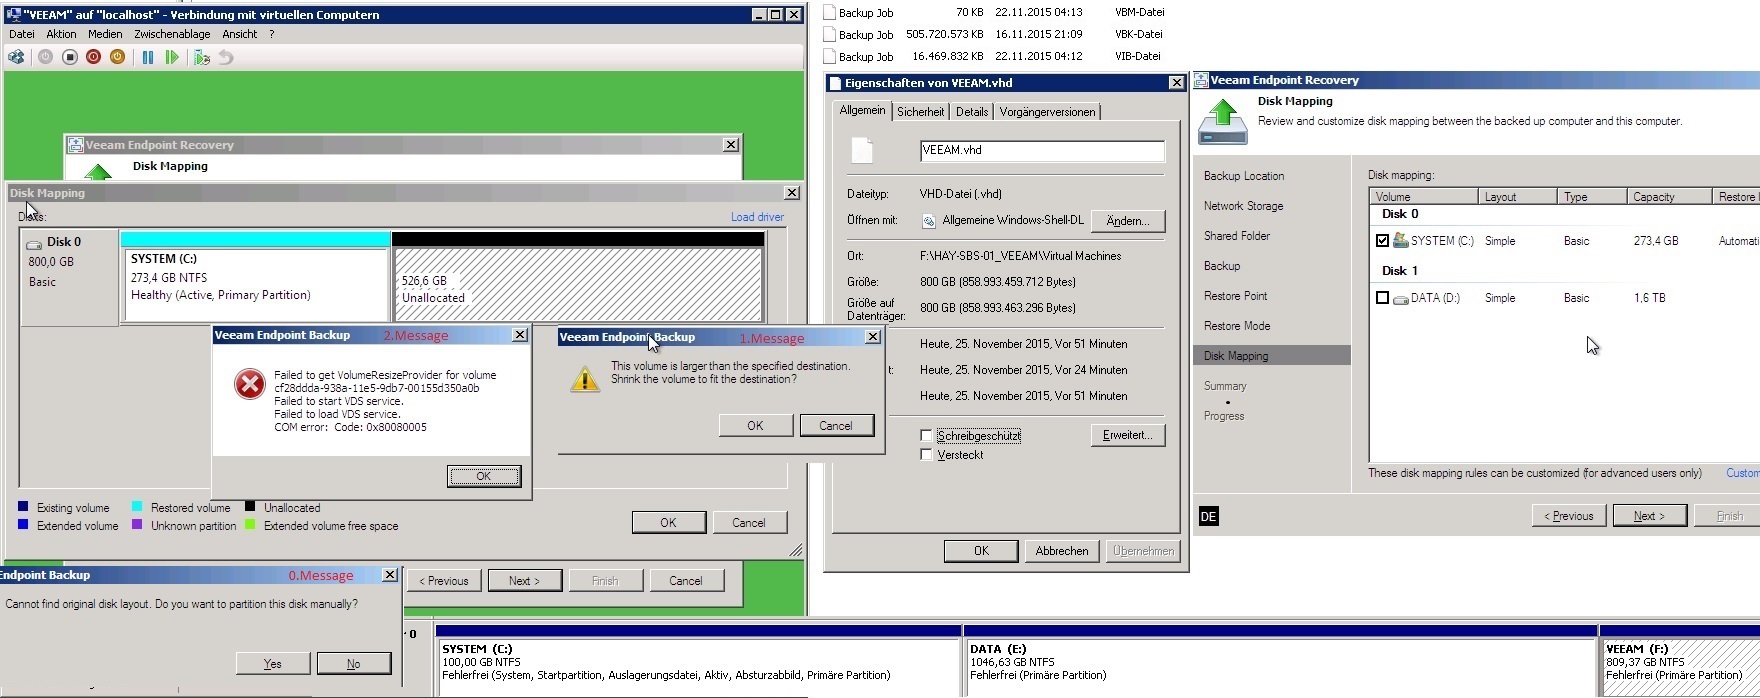Click the green Reset VM icon
Image resolution: width=1760 pixels, height=698 pixels.
tap(172, 57)
